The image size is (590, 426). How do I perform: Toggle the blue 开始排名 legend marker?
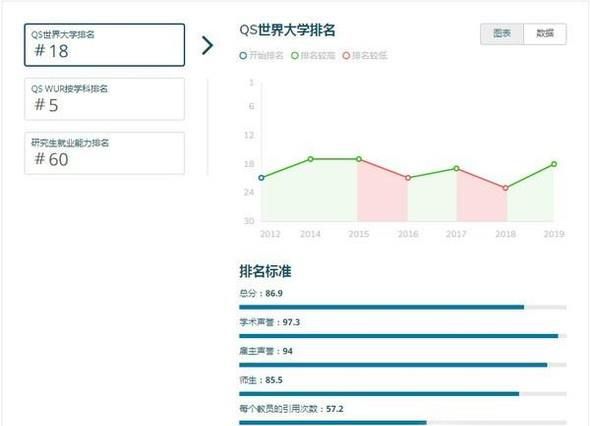[x=243, y=56]
